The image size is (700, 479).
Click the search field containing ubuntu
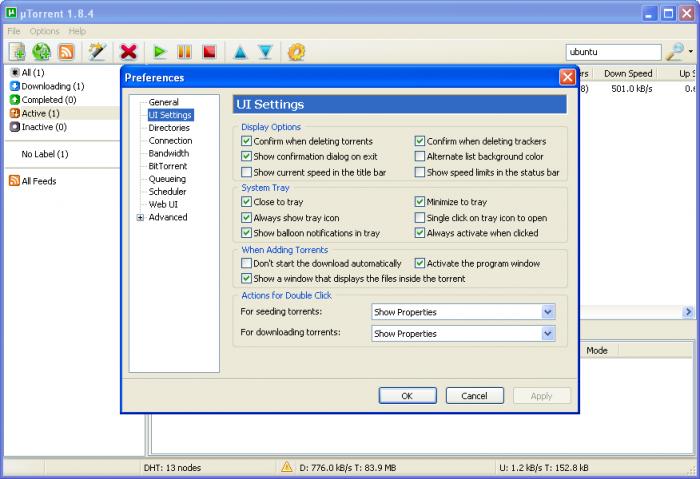(612, 51)
